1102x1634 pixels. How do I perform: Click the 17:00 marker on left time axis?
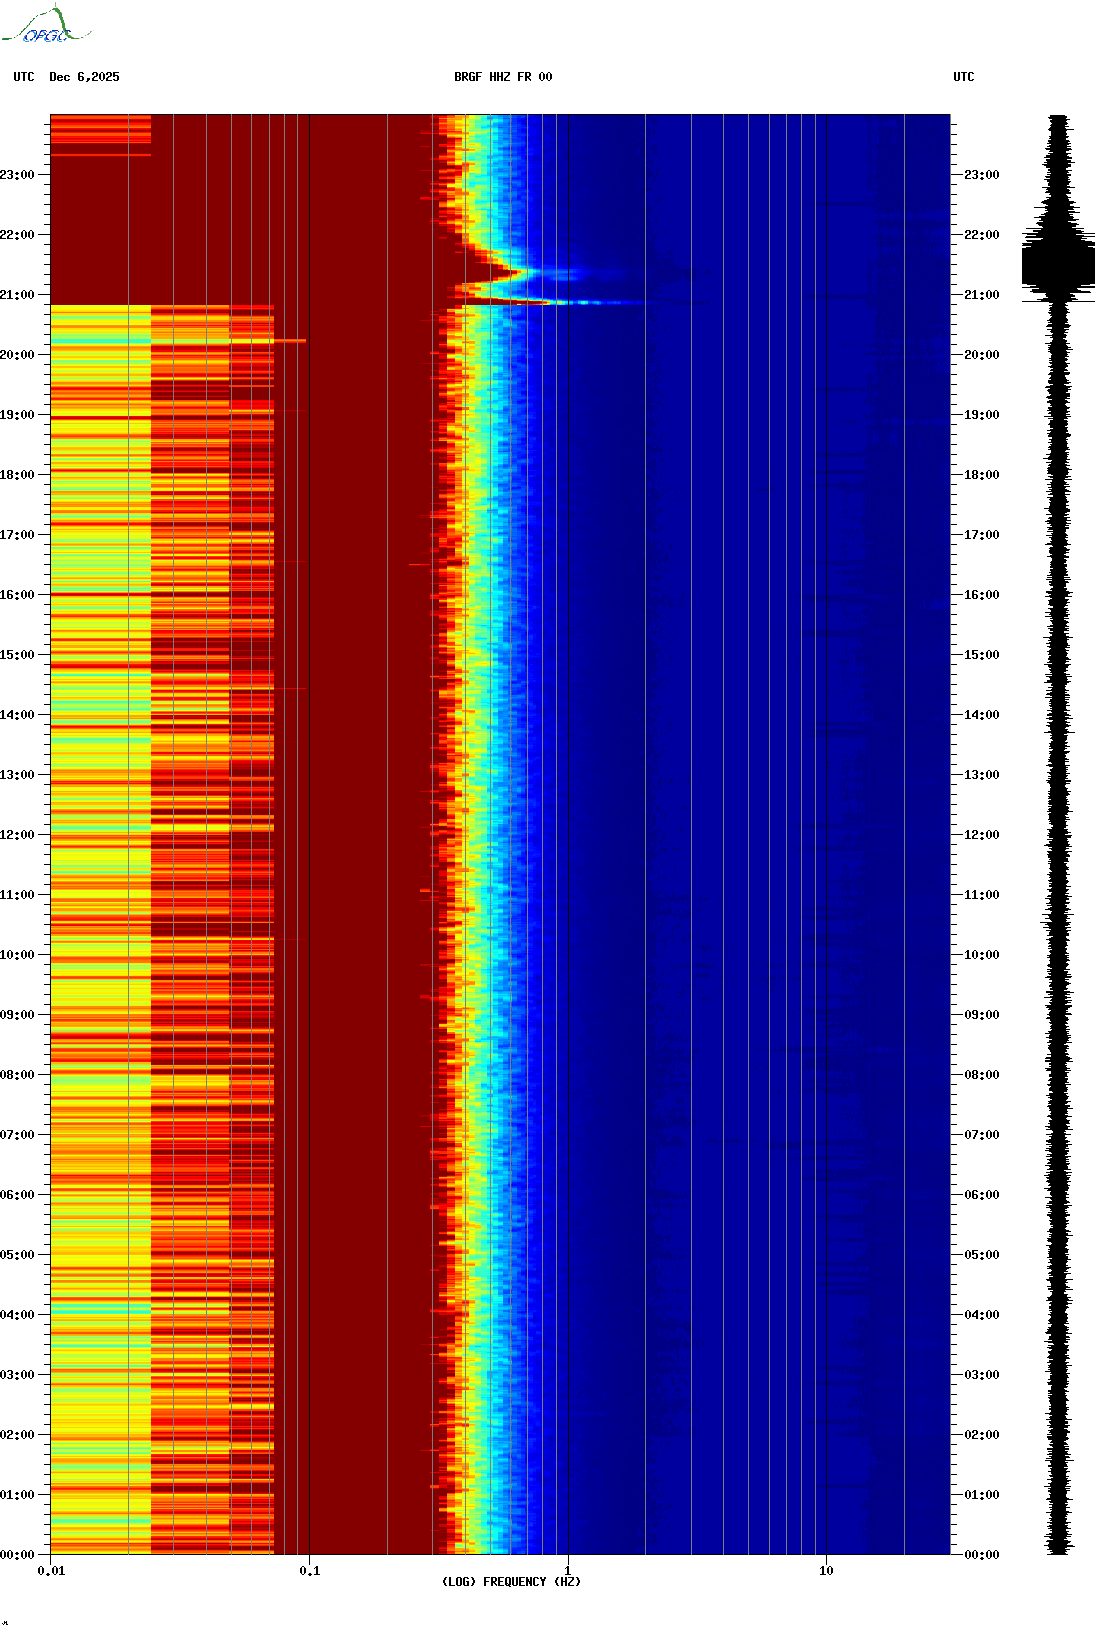pyautogui.click(x=17, y=535)
